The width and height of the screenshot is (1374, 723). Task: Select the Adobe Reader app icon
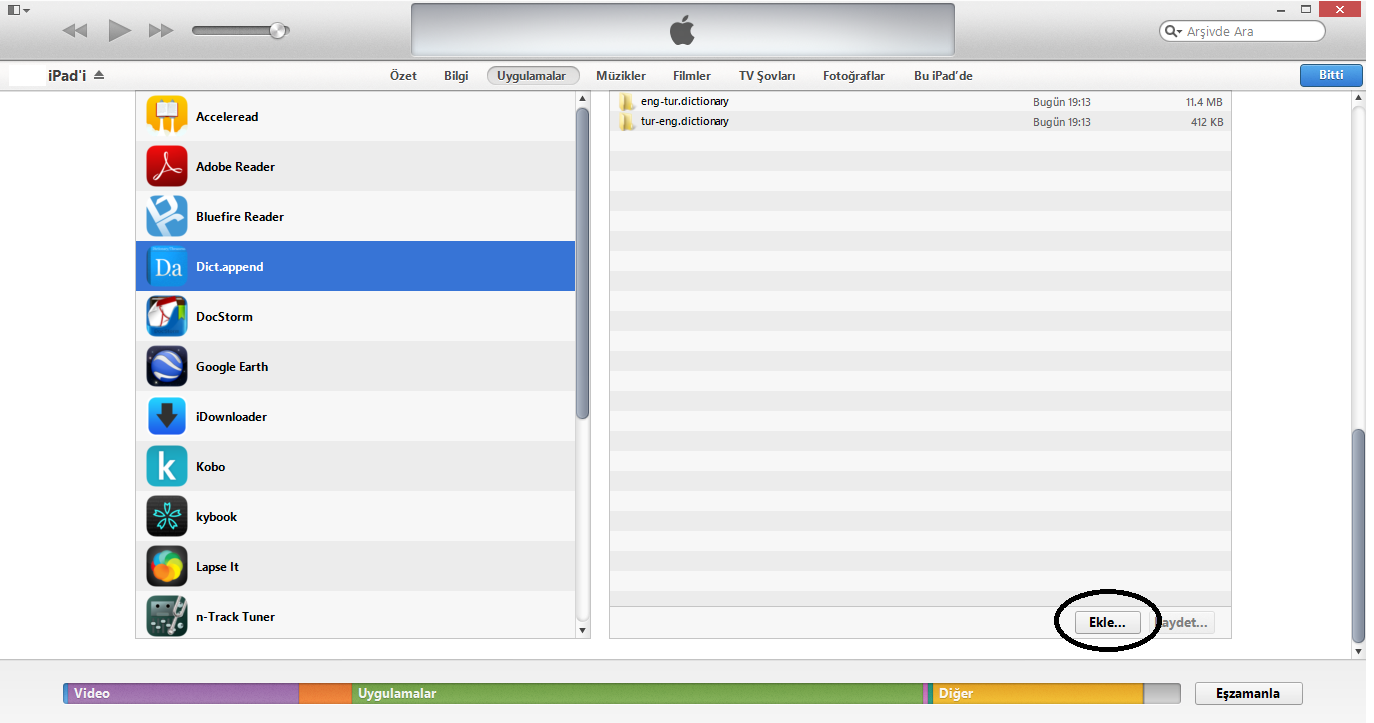pyautogui.click(x=167, y=166)
